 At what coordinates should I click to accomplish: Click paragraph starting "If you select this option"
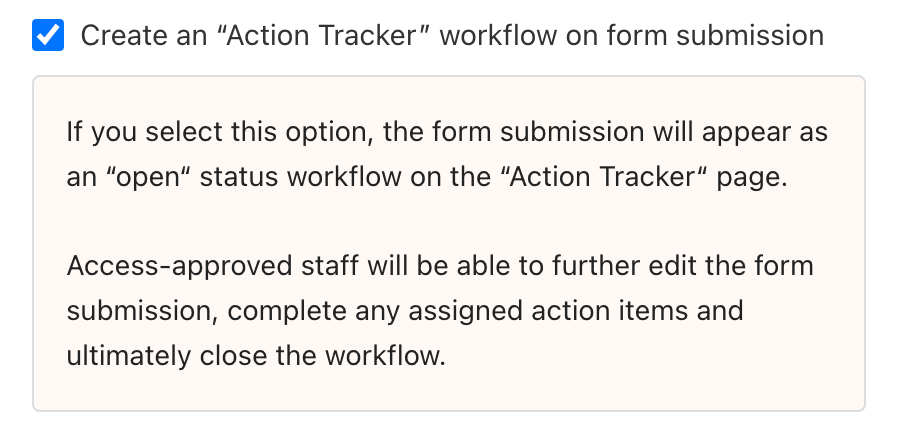coord(447,154)
